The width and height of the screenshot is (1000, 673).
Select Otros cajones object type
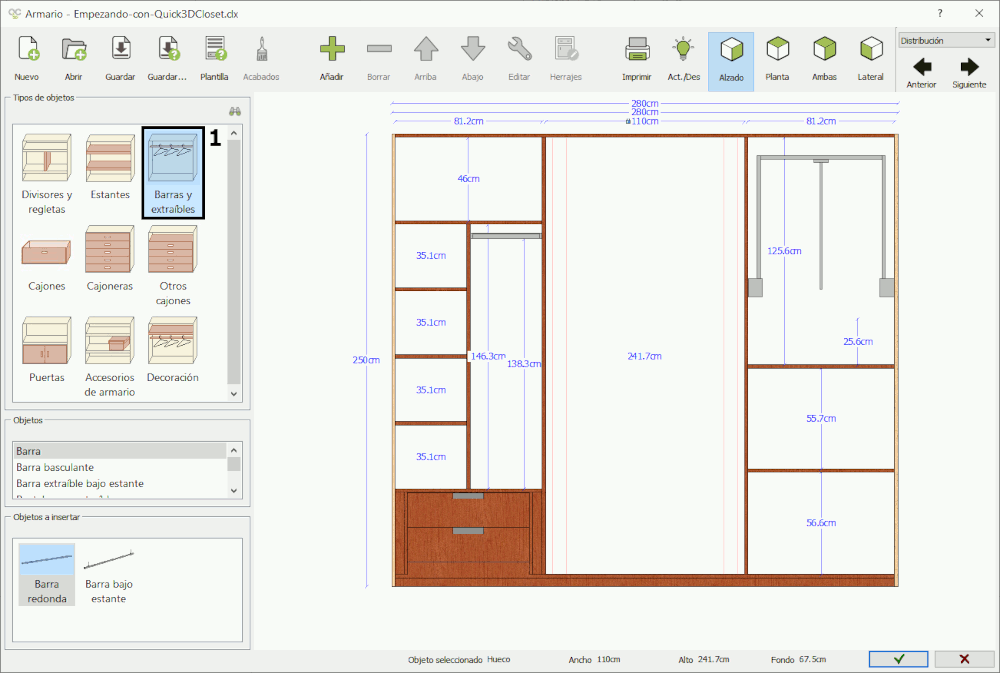(173, 265)
